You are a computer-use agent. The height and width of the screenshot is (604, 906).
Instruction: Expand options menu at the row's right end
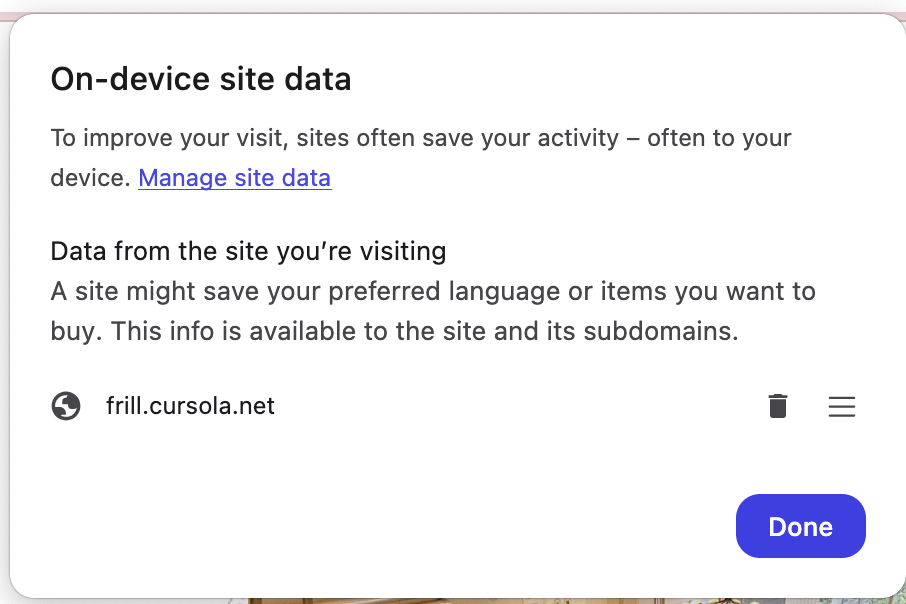(842, 406)
